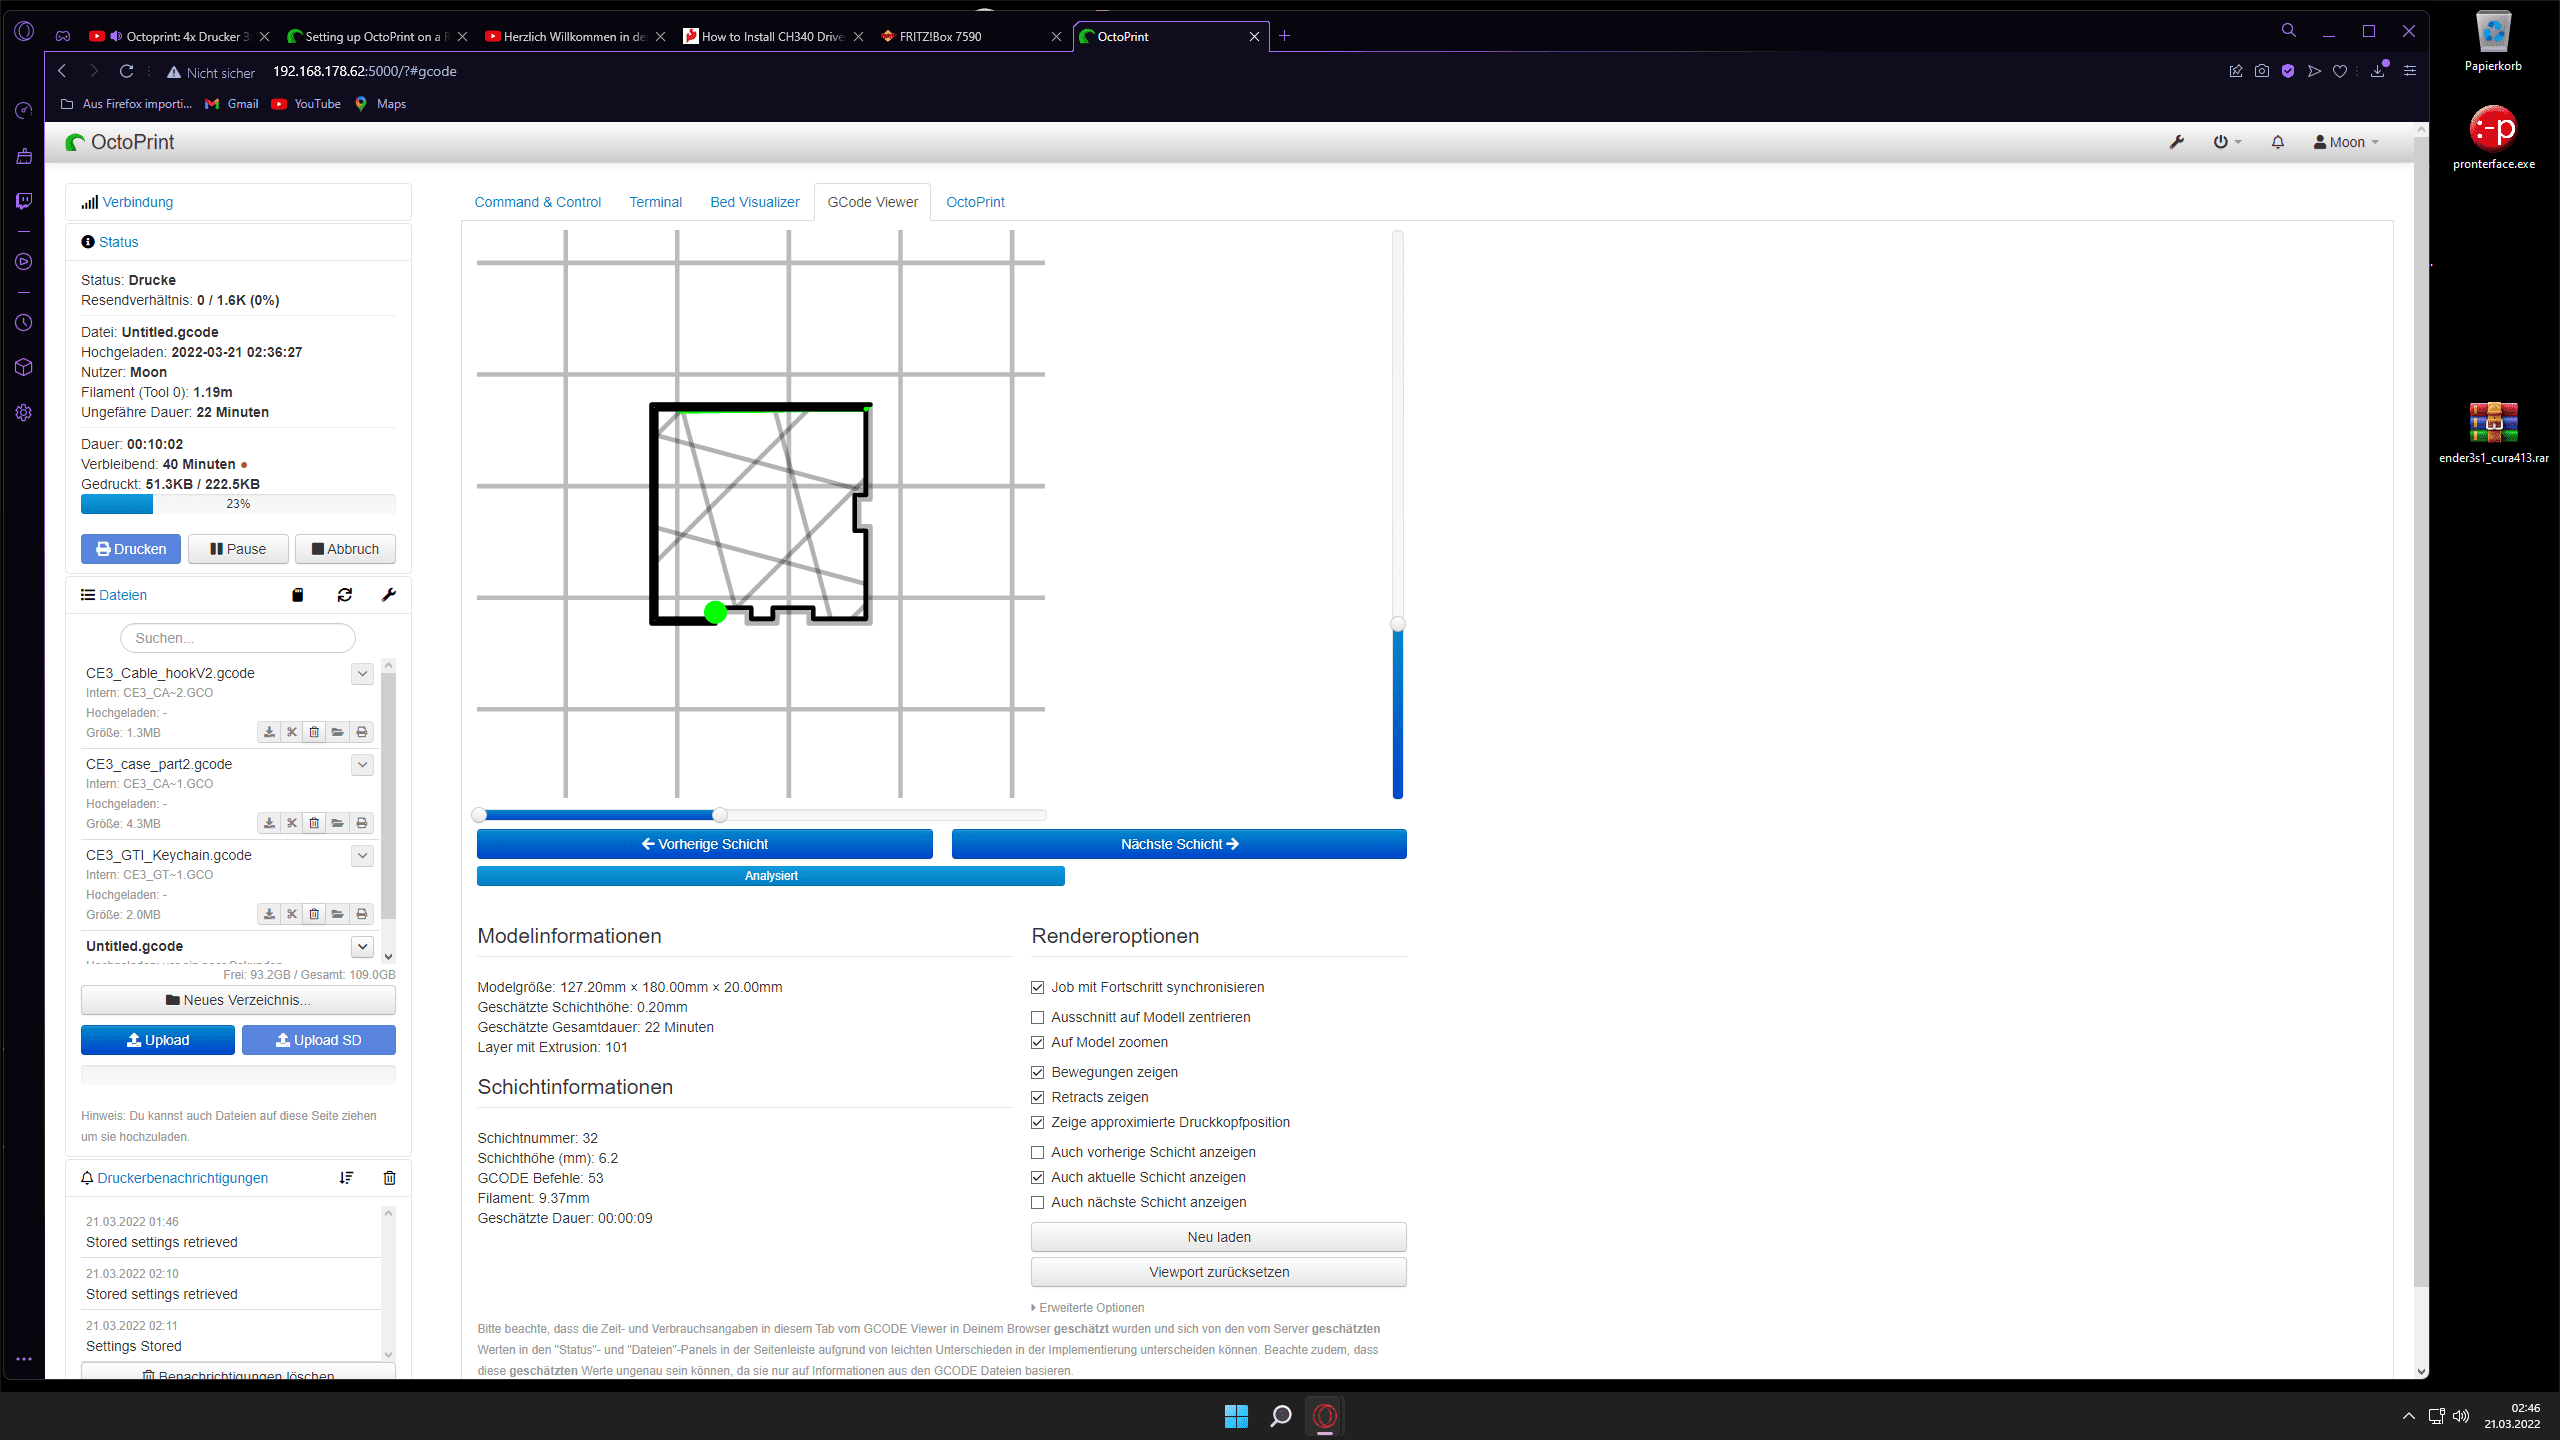Click the 23% print progress bar
The image size is (2560, 1440).
click(x=238, y=504)
